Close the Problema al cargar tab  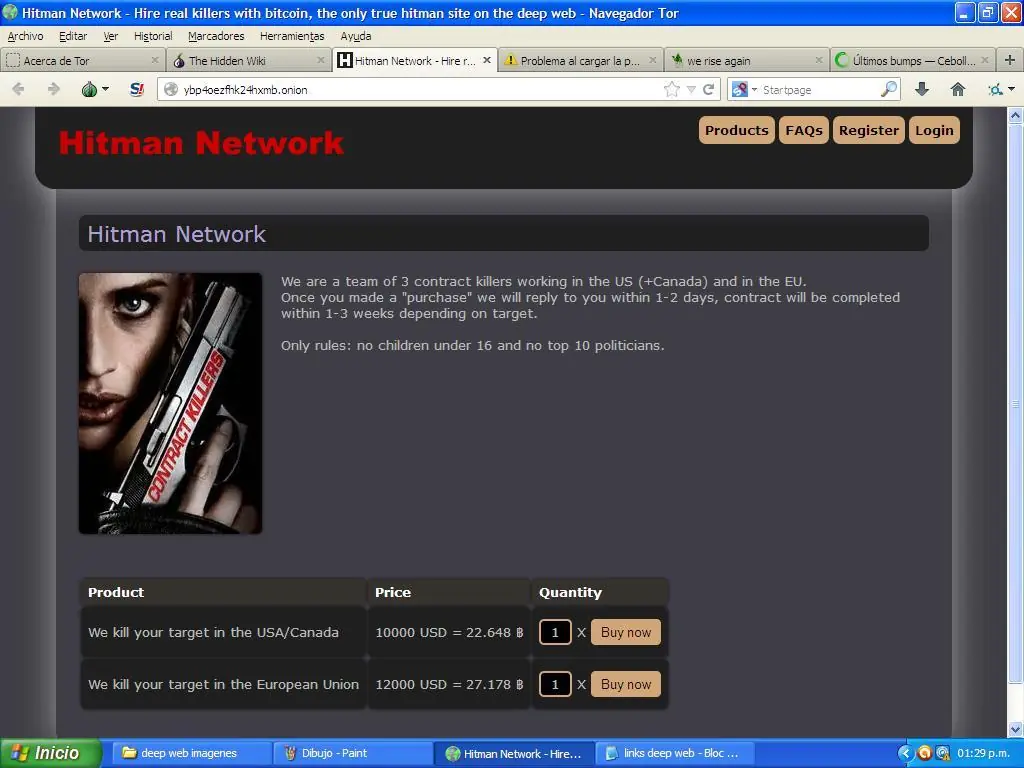click(652, 60)
